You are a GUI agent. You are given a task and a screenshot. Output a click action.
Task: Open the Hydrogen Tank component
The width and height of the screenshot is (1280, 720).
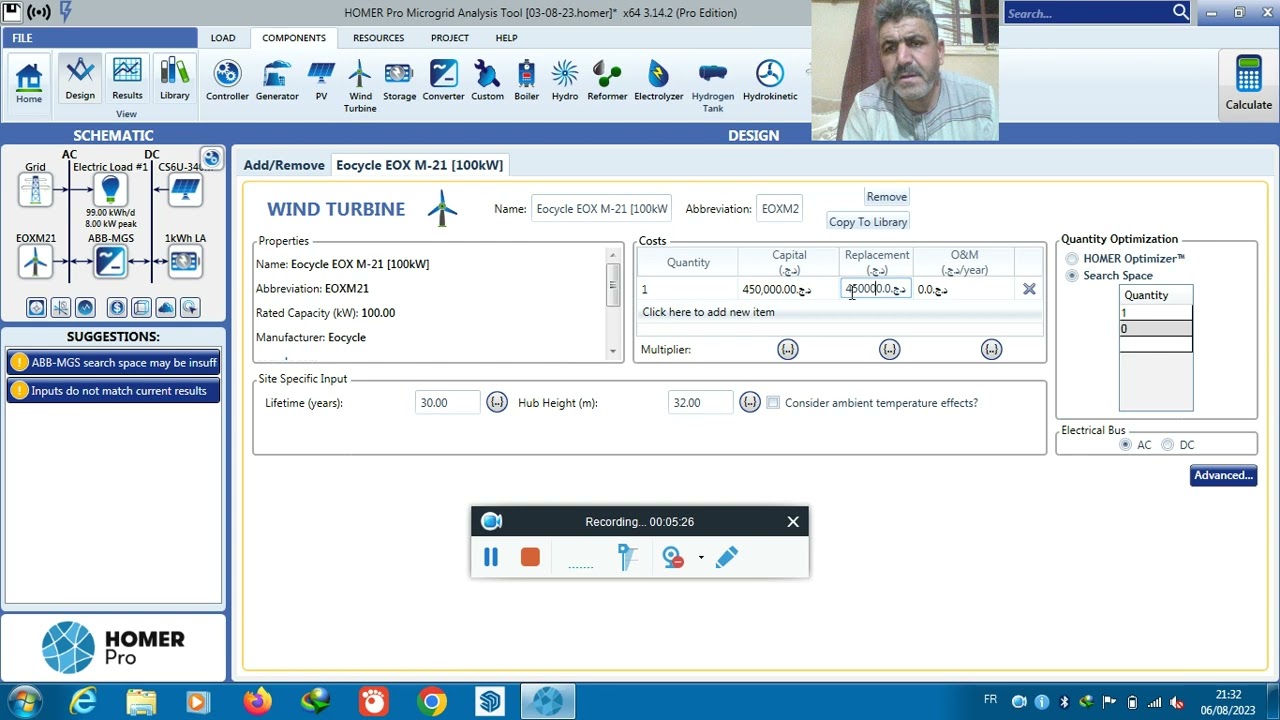(712, 86)
